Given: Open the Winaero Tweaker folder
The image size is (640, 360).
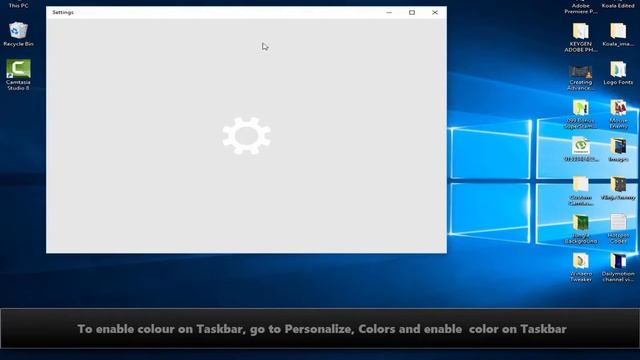Looking at the screenshot, I should pos(580,268).
